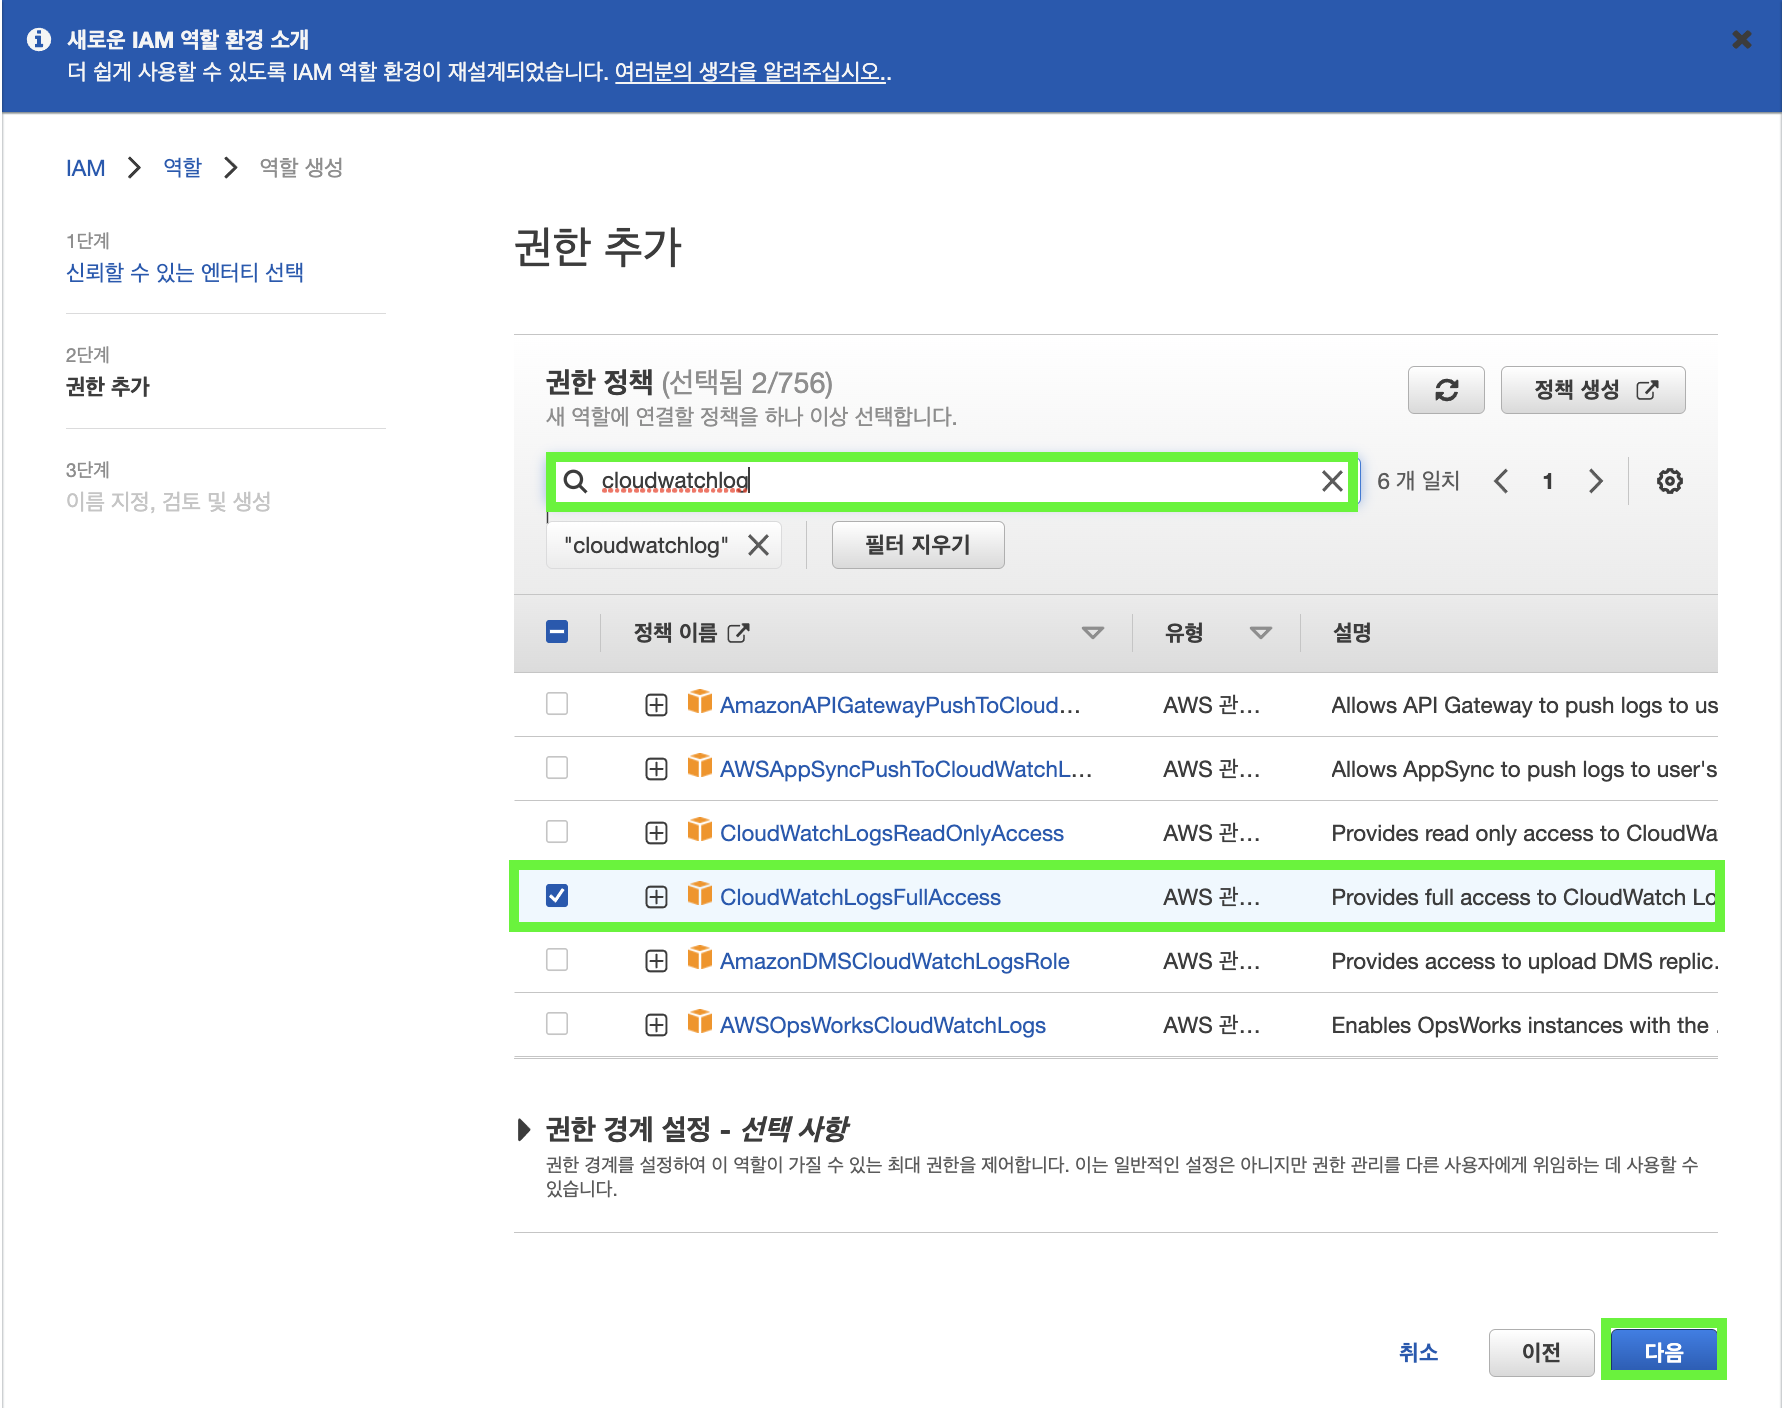Click orange policy icon for AWSOpsWorksCloudWatchLogs
1782x1408 pixels.
pos(700,1022)
